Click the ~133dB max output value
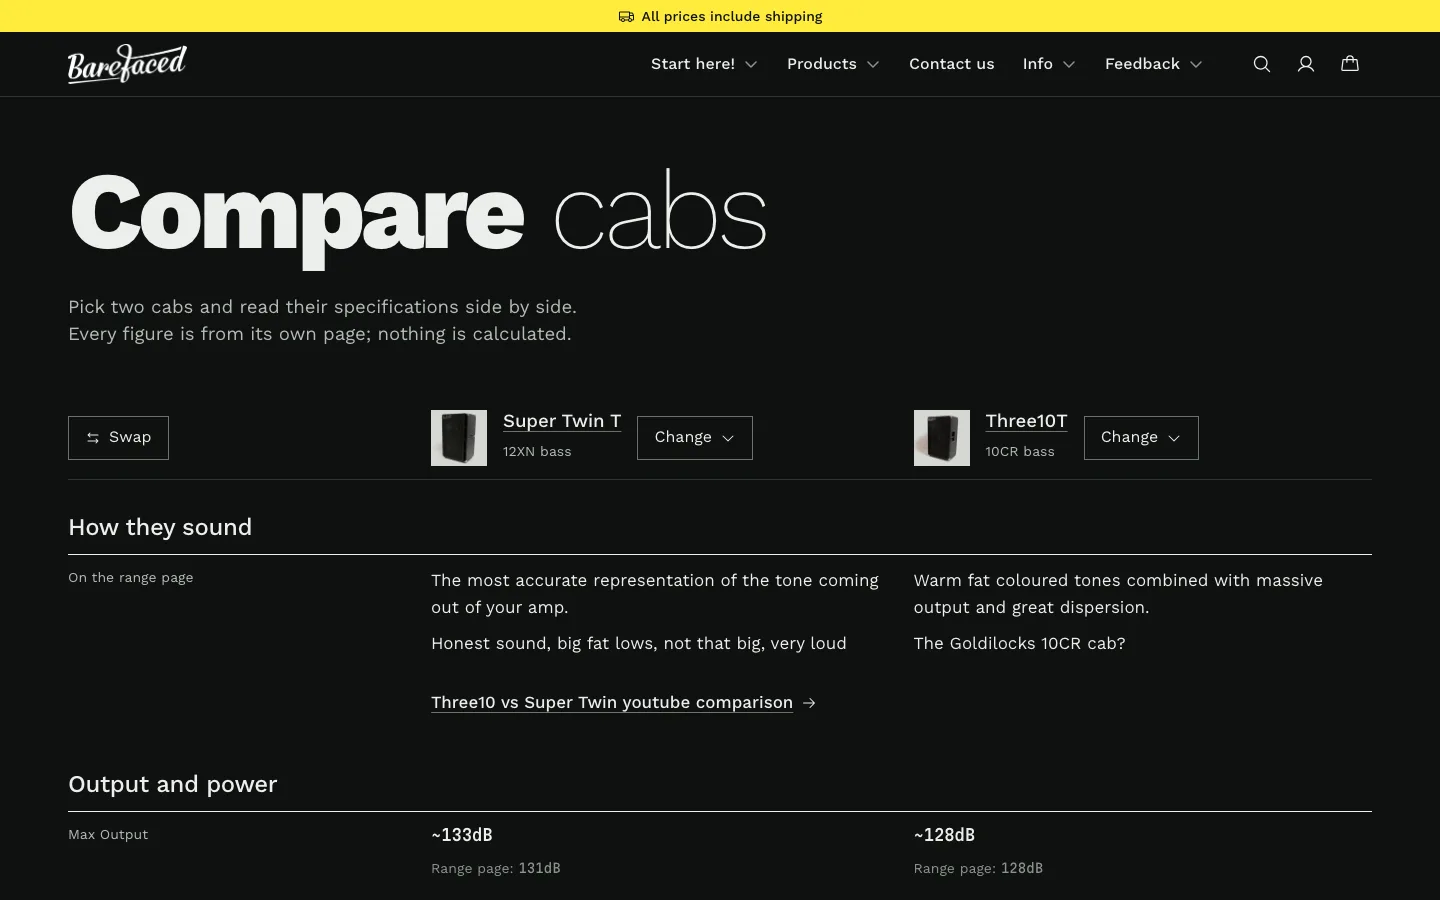 click(x=462, y=835)
